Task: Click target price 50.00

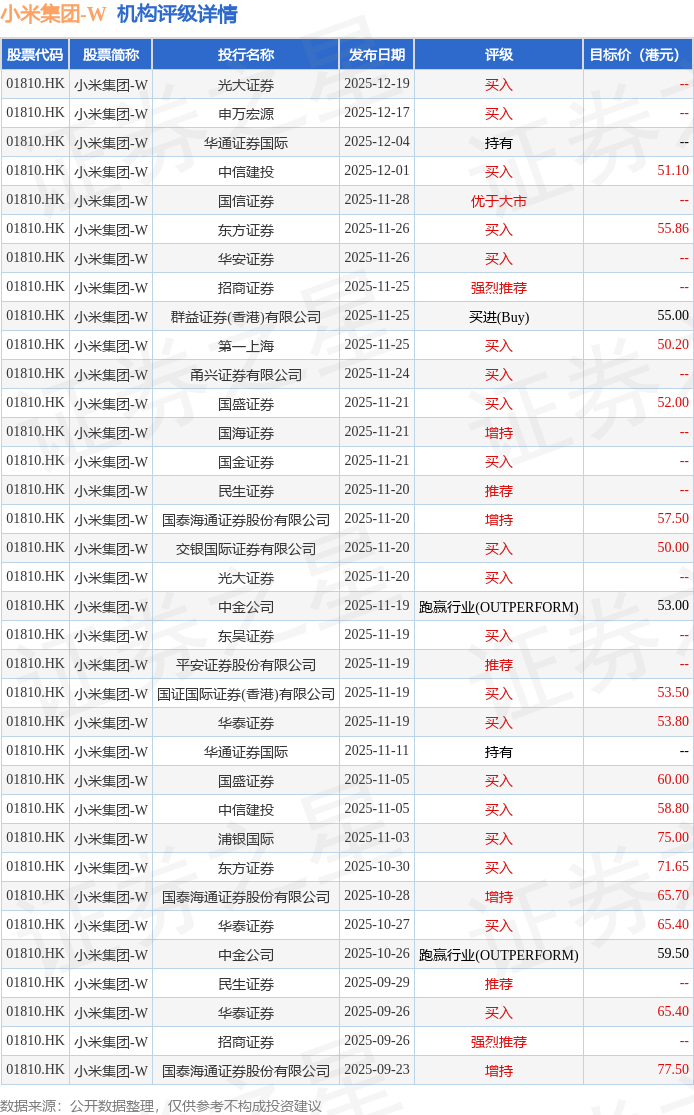Action: tap(673, 548)
